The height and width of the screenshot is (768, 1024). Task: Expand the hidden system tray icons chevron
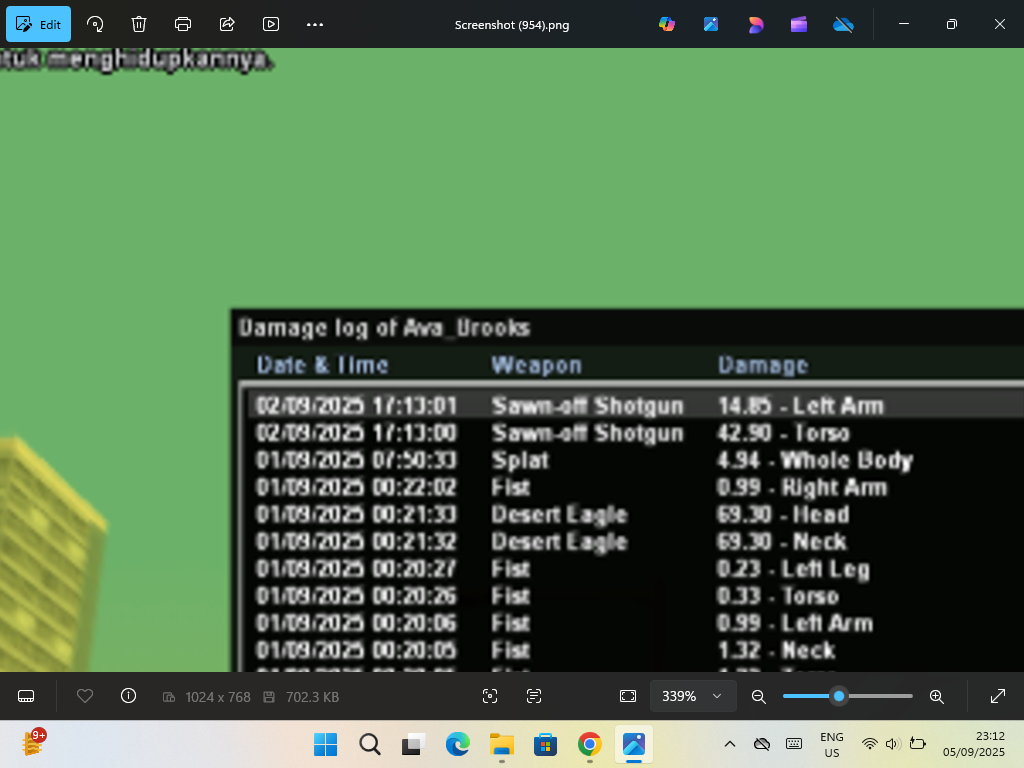pos(730,744)
